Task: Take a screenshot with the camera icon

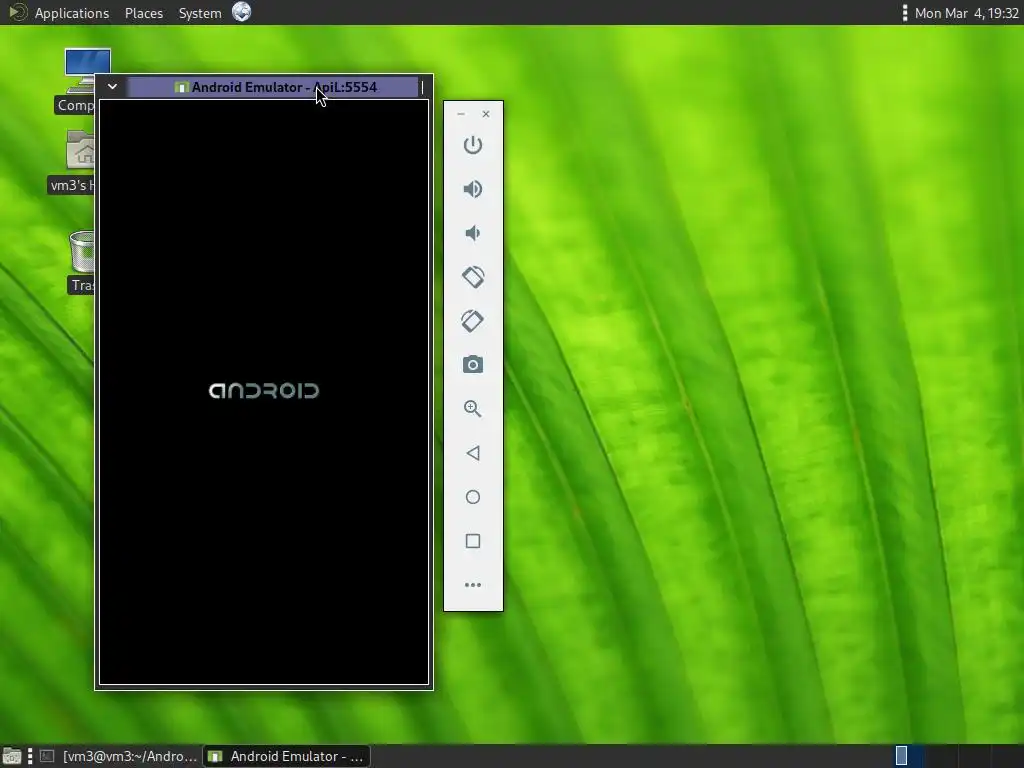Action: [473, 364]
